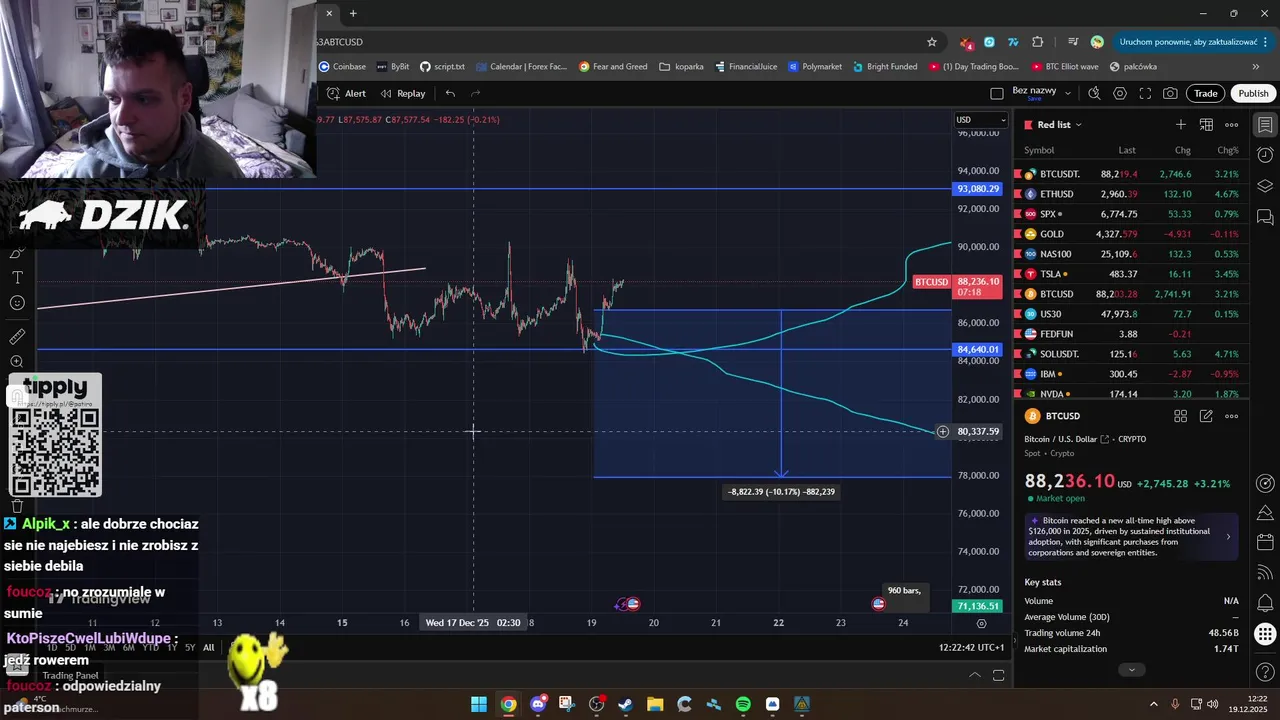Image resolution: width=1280 pixels, height=720 pixels.
Task: Open timezone 12:22:42 UTC+1 selector
Action: pos(971,648)
